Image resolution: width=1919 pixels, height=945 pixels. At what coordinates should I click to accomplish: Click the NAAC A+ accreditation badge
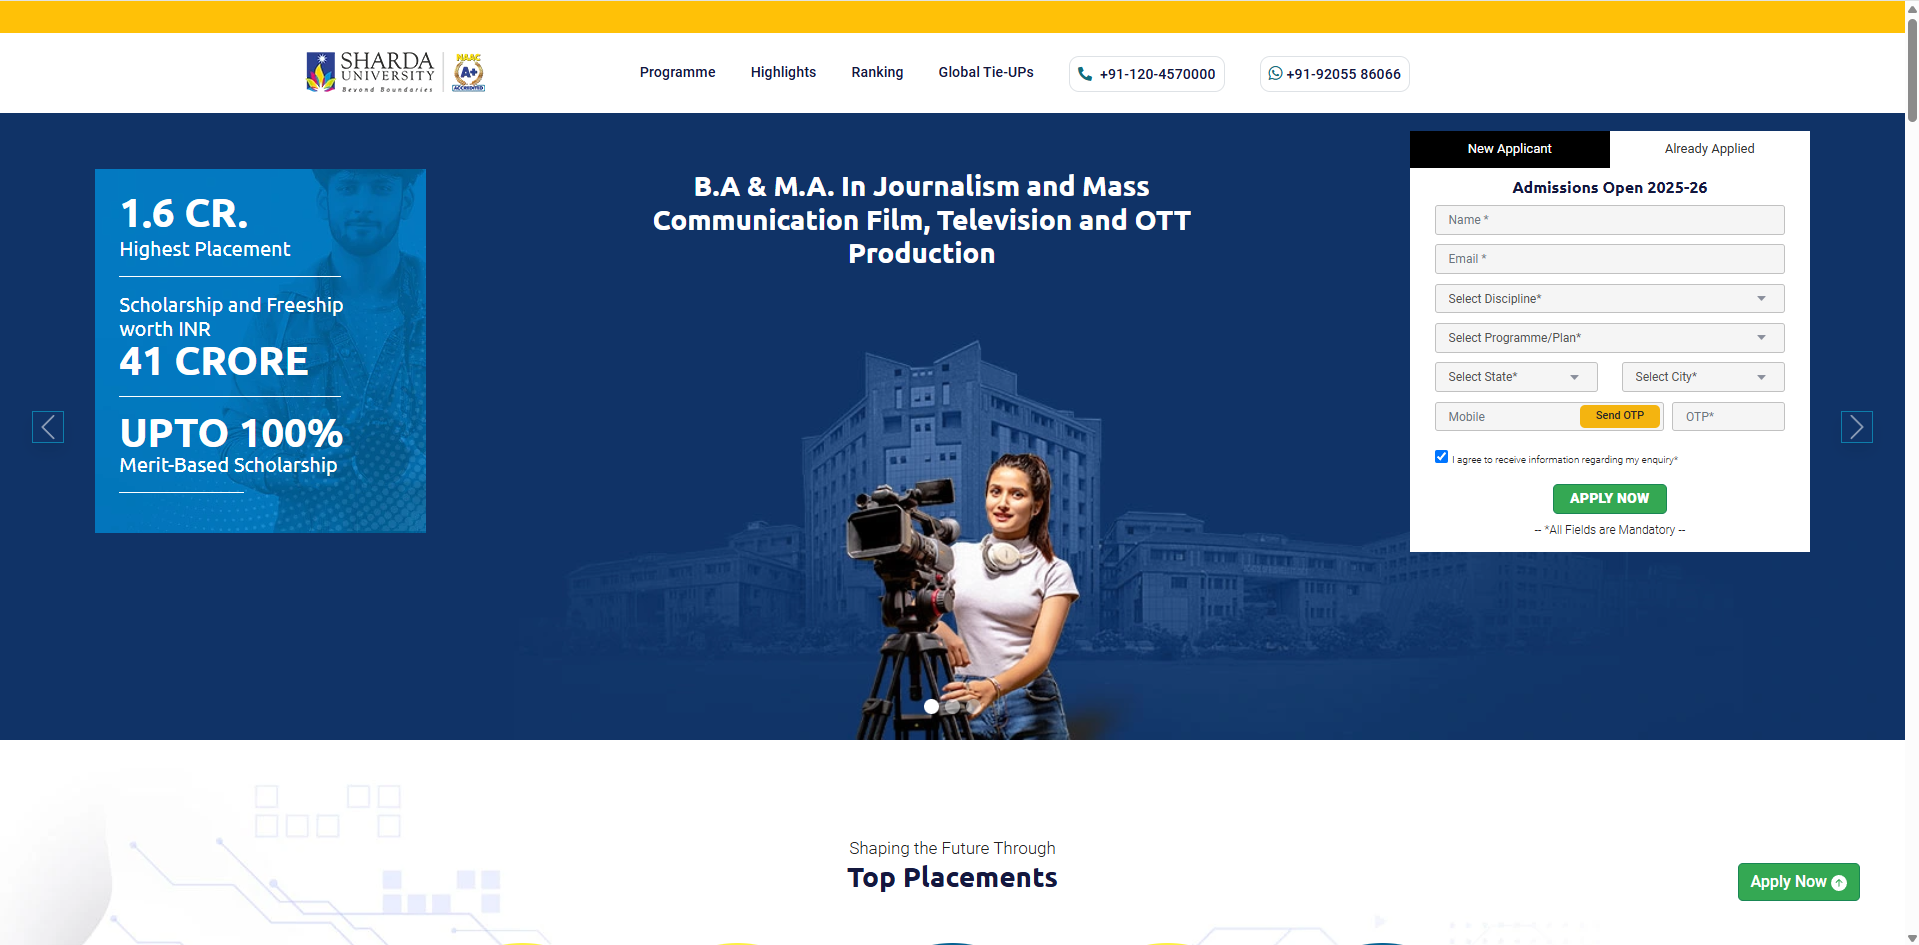(x=468, y=72)
